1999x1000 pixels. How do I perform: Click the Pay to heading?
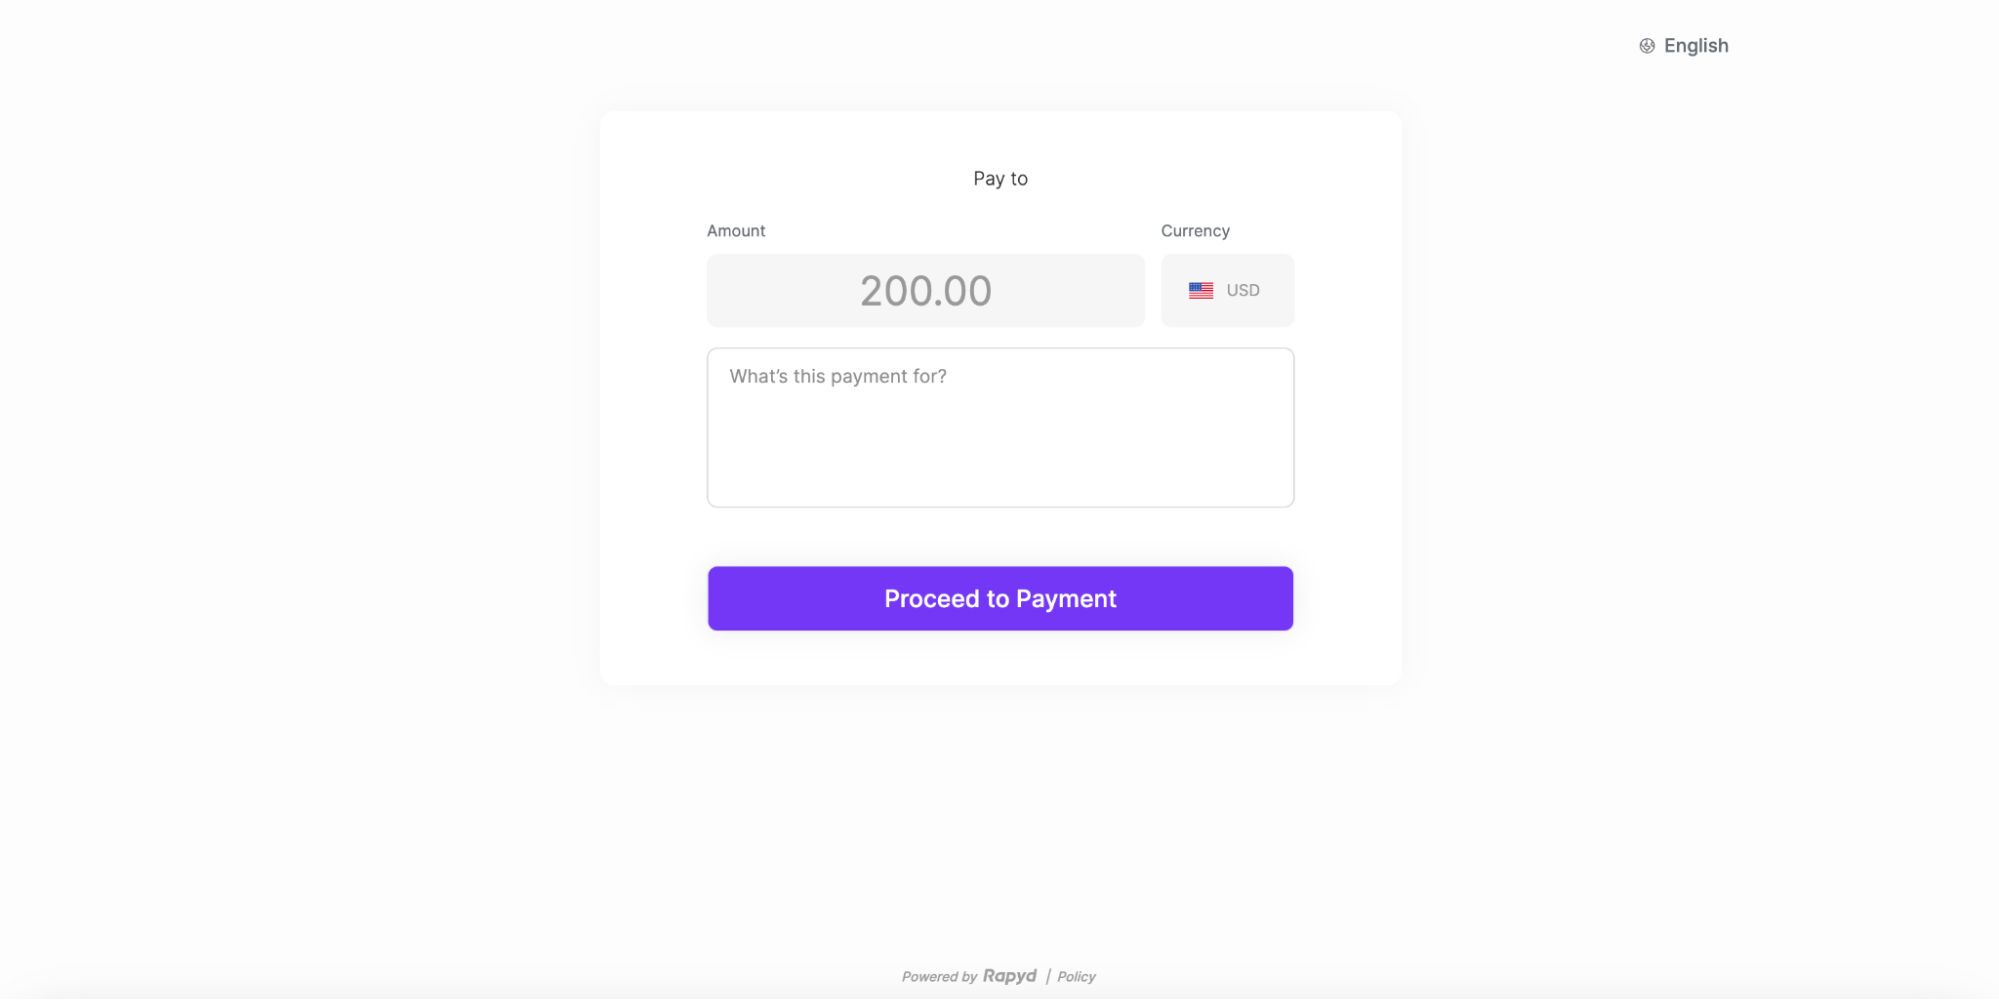(x=1000, y=178)
